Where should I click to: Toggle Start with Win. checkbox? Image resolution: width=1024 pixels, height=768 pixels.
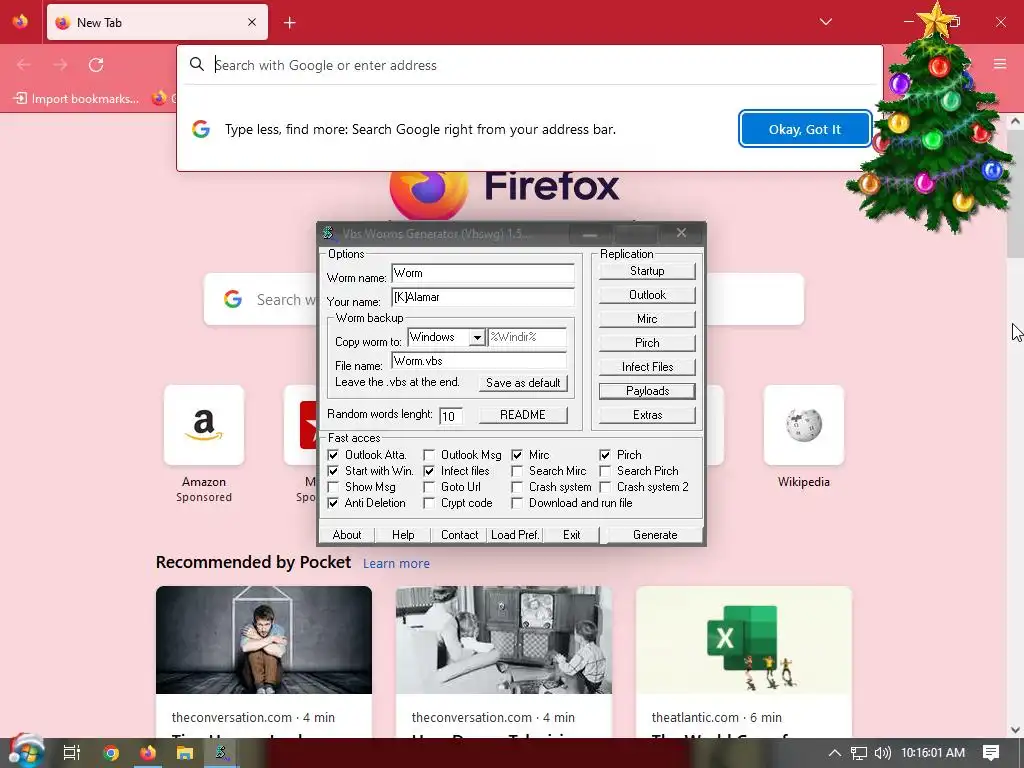(333, 471)
